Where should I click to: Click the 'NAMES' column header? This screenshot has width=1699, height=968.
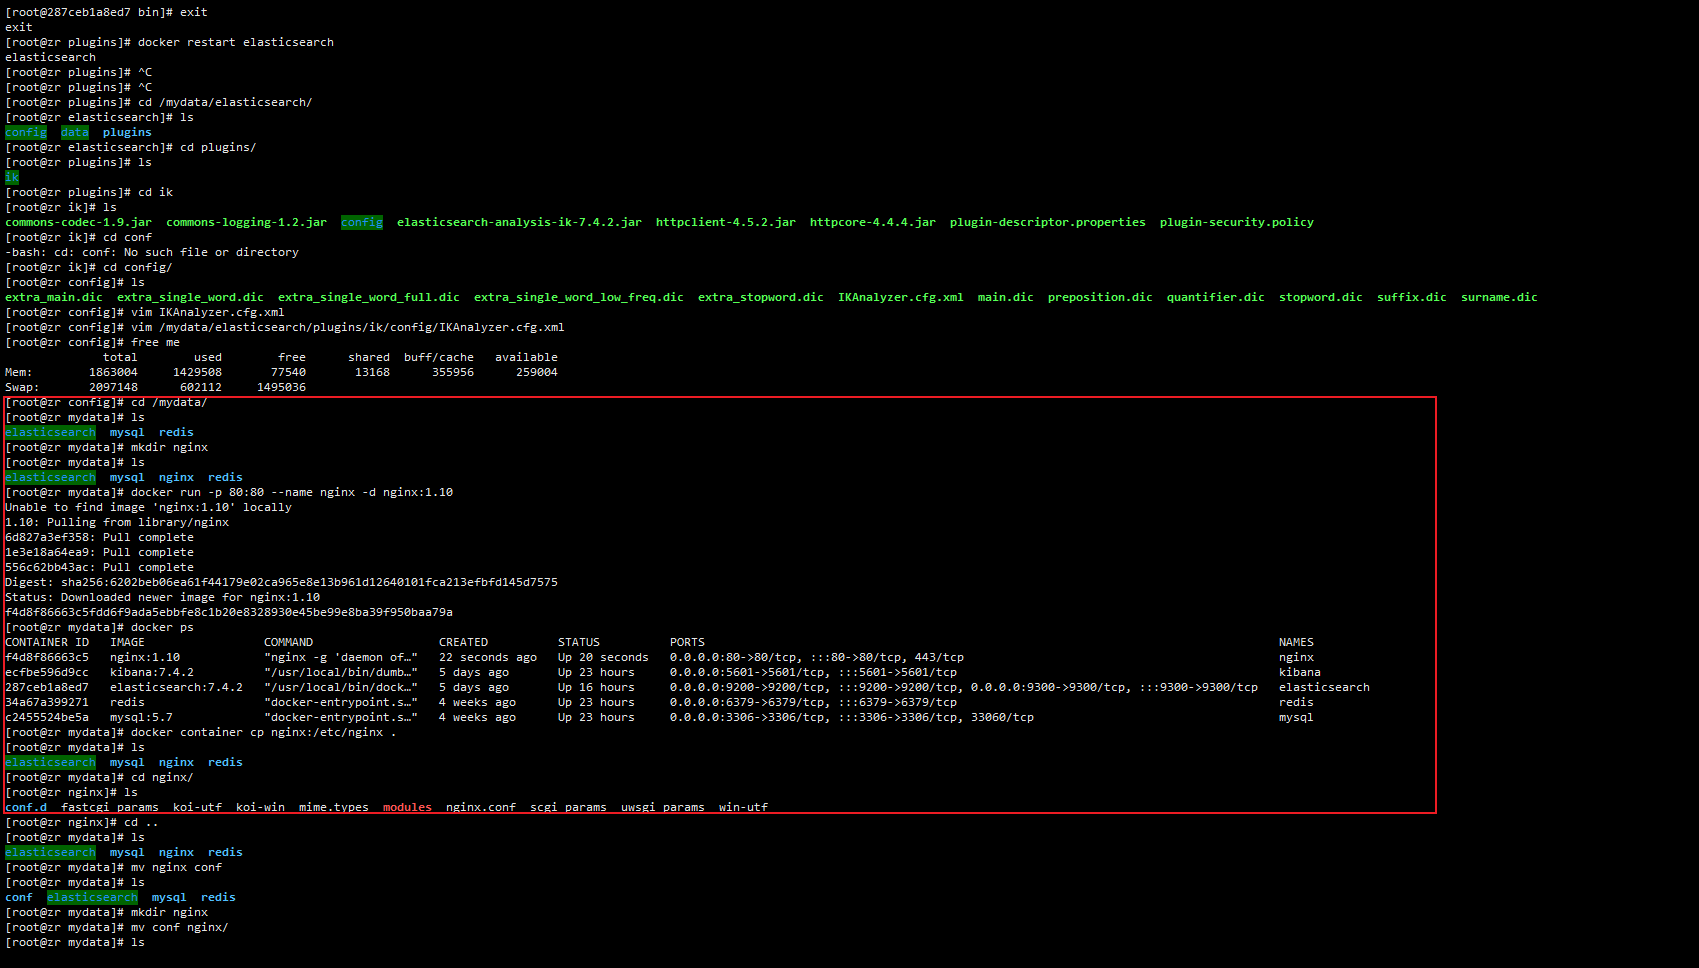pos(1296,642)
